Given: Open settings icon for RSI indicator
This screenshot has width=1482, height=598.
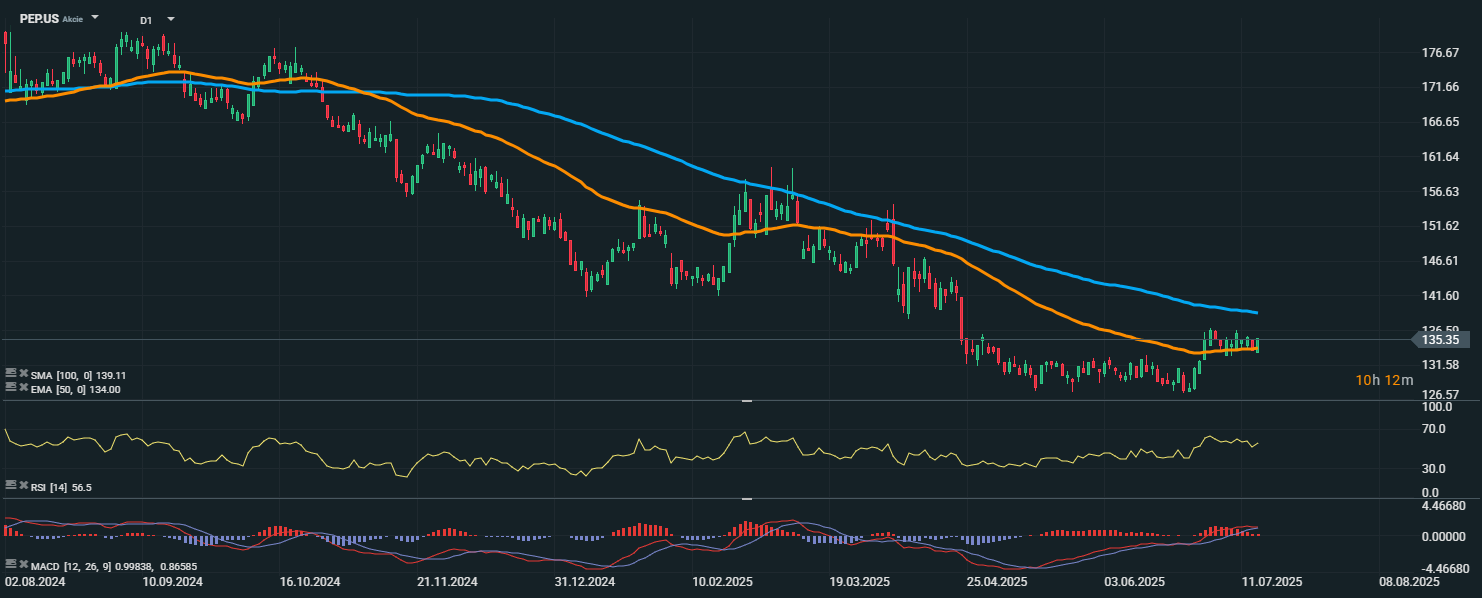Looking at the screenshot, I should click(11, 486).
